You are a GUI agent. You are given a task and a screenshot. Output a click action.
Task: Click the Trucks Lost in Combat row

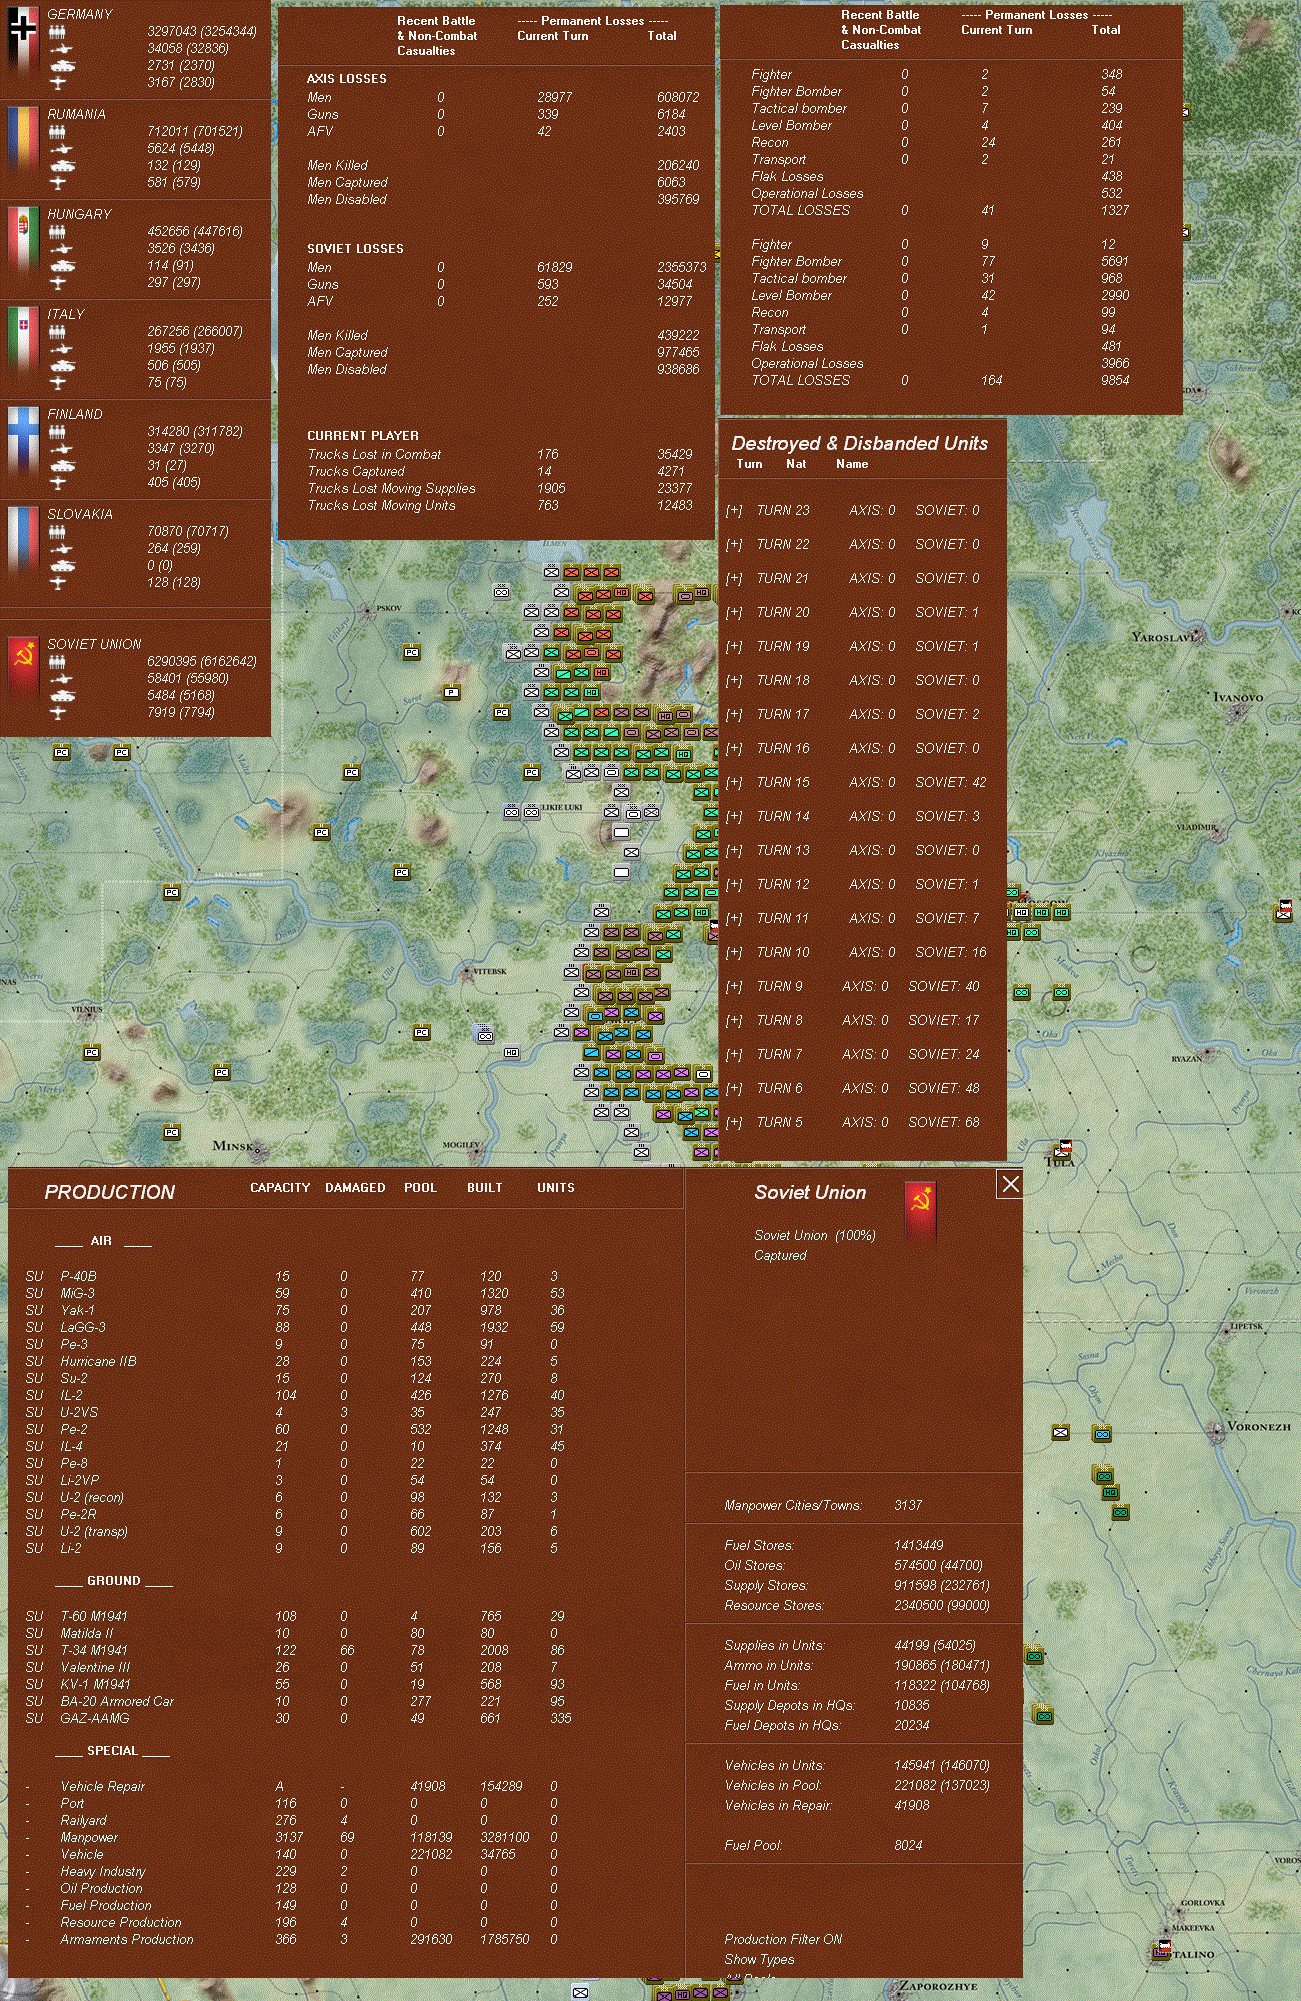(500, 454)
